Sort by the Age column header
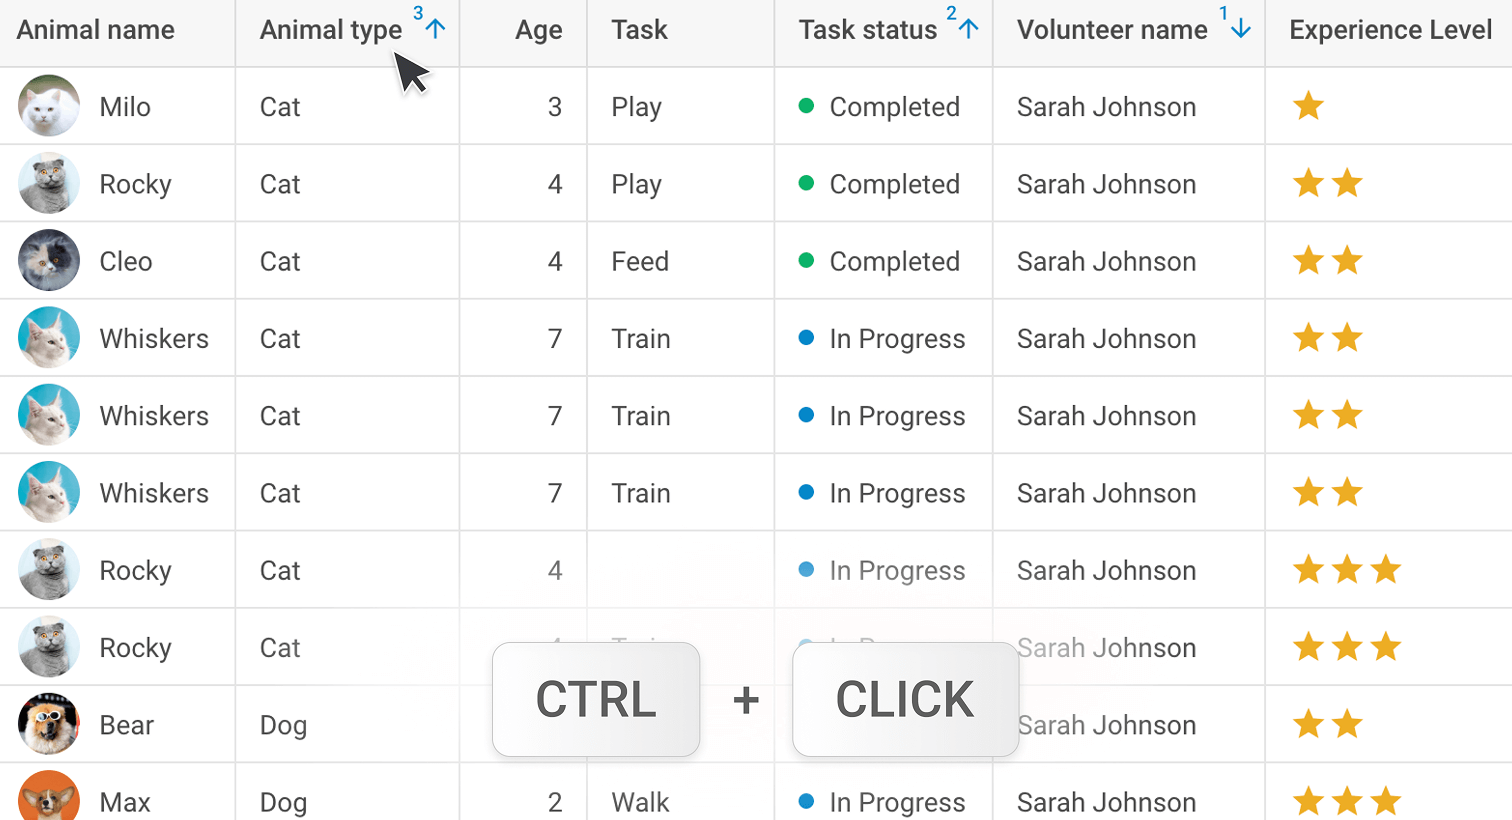This screenshot has height=820, width=1512. (x=538, y=30)
